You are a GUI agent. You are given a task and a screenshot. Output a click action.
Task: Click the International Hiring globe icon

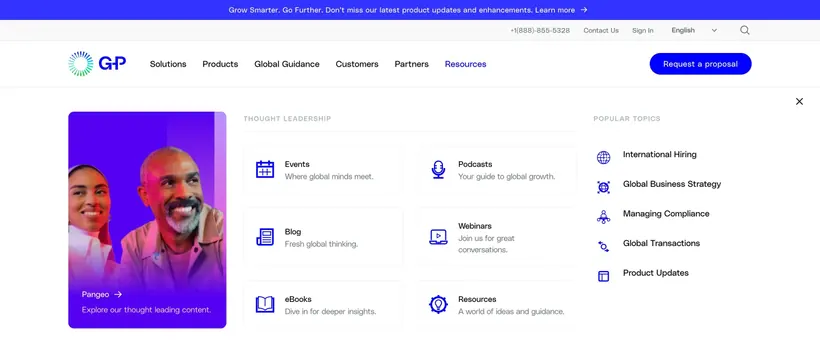[x=603, y=158]
